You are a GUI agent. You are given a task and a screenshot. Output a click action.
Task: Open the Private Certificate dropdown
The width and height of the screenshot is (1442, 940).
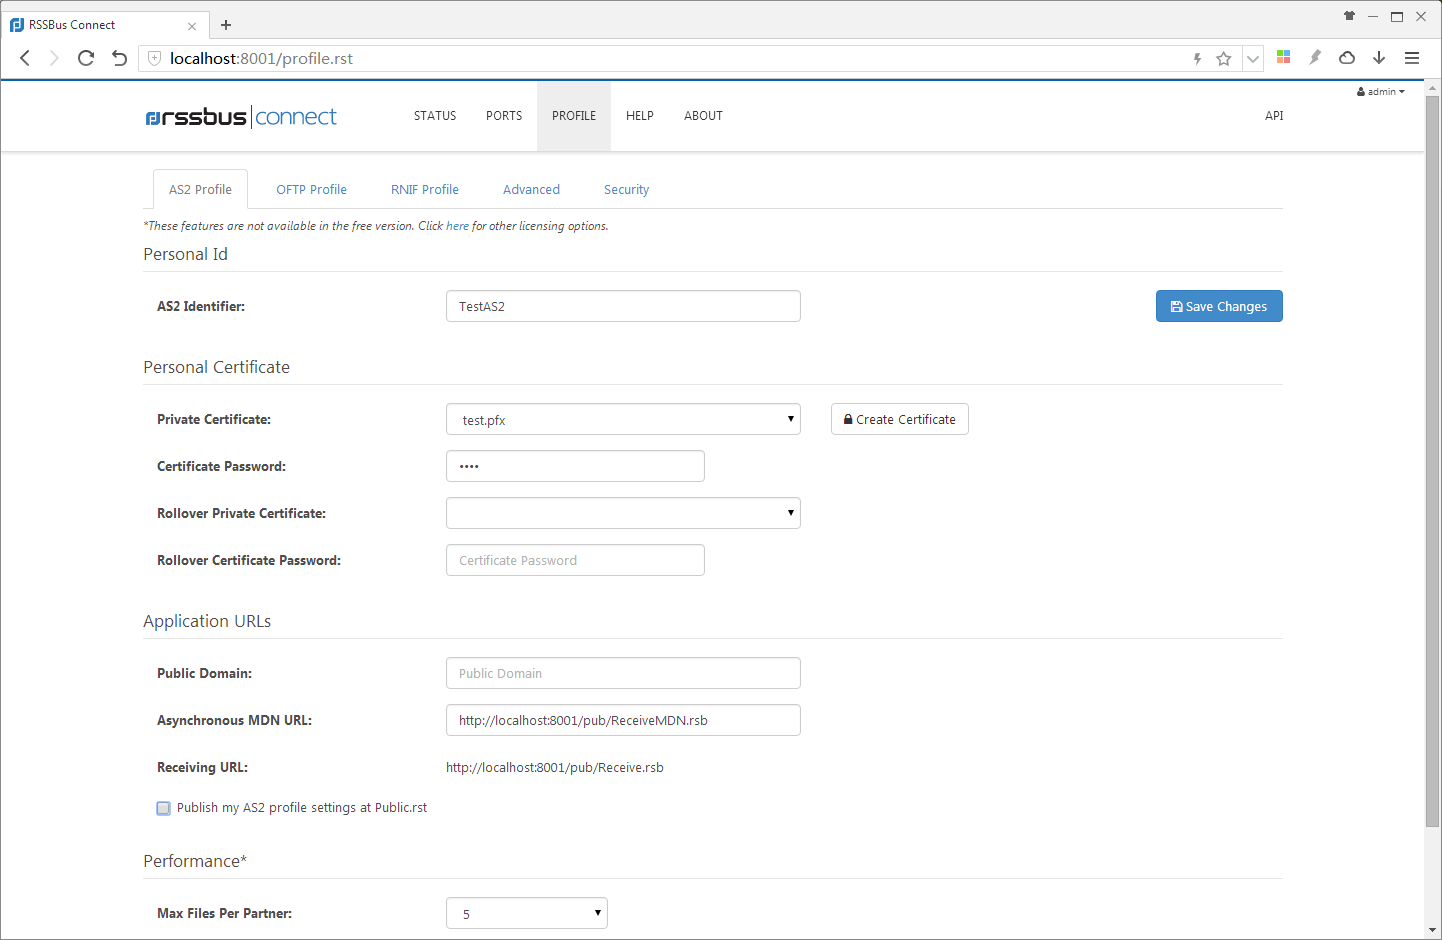pos(623,419)
